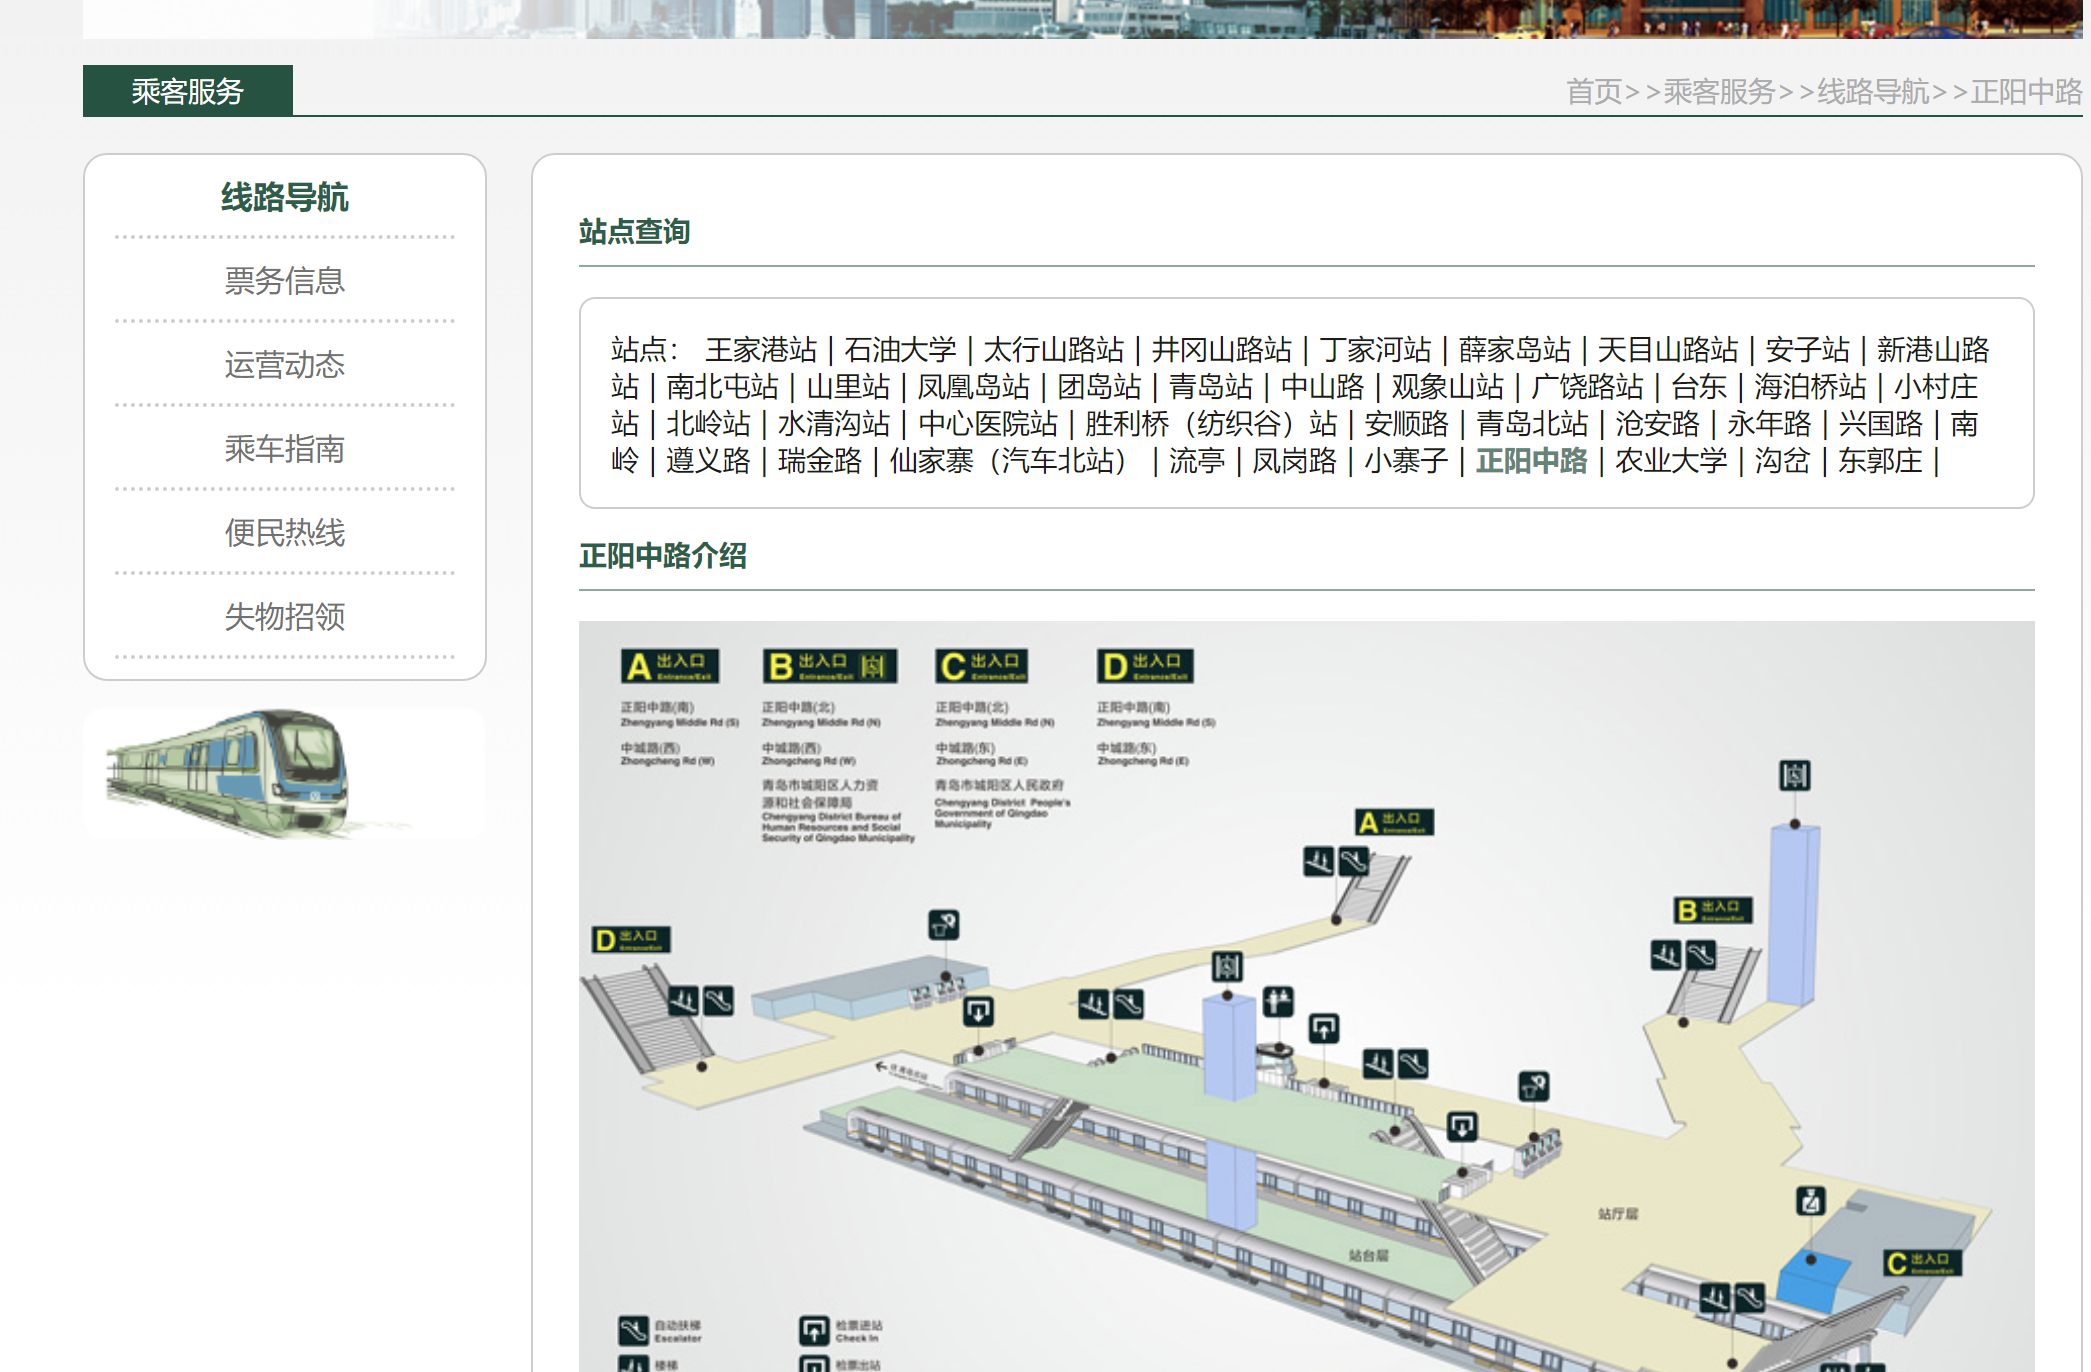The image size is (2091, 1372).
Task: Select station 广饶路站
Action: pos(1587,387)
